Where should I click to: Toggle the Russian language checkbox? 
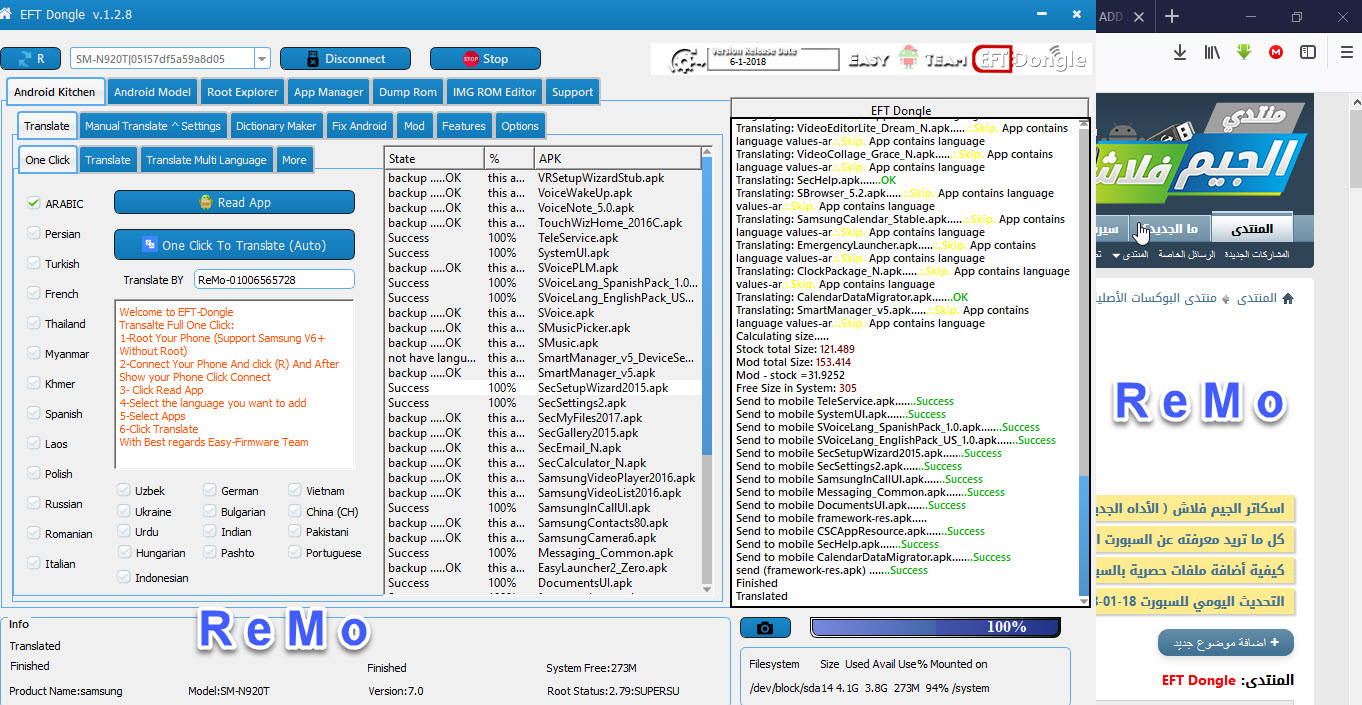tap(34, 503)
